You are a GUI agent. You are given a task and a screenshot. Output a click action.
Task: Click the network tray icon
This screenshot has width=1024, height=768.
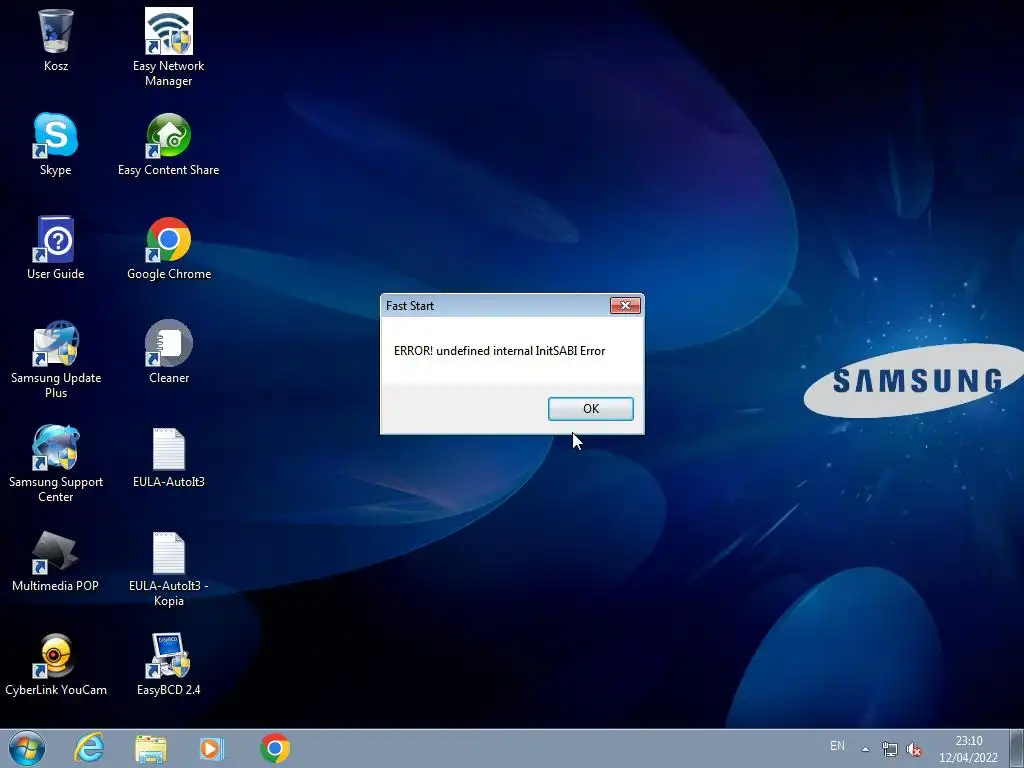pos(889,749)
